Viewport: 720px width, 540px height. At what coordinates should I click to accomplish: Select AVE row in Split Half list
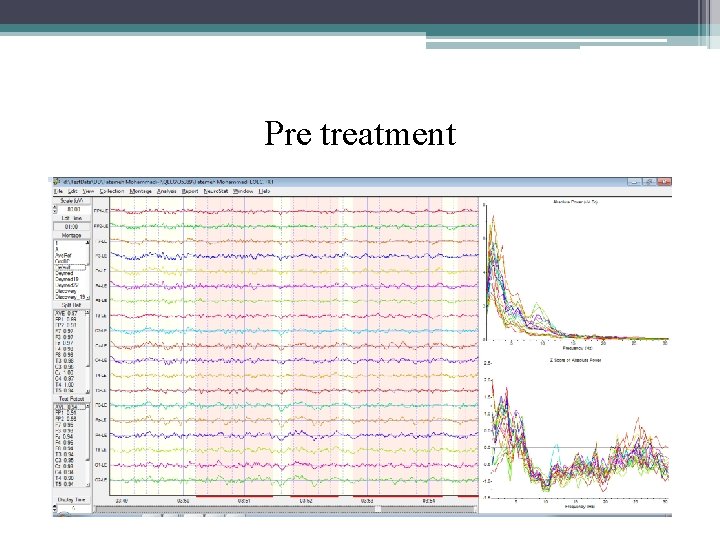pyautogui.click(x=66, y=313)
